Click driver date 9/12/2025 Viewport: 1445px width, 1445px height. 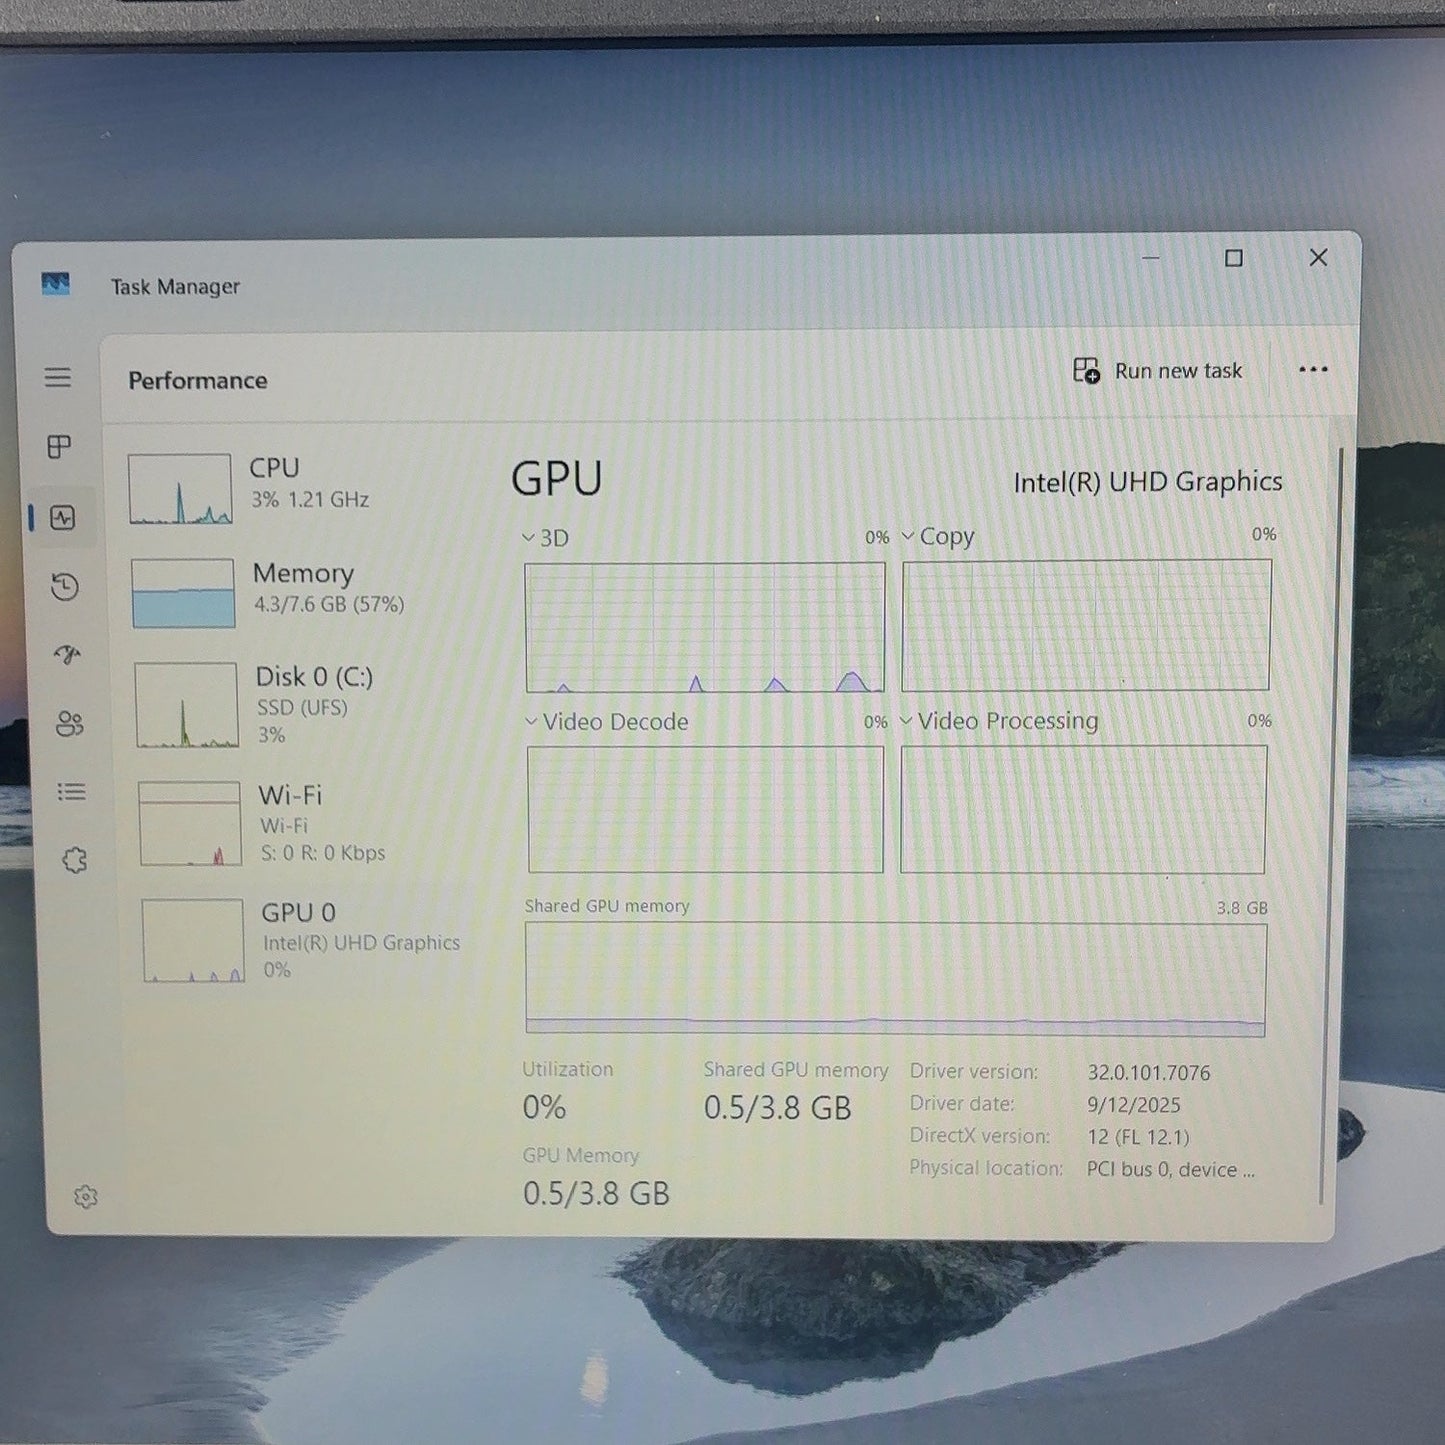click(1134, 1105)
